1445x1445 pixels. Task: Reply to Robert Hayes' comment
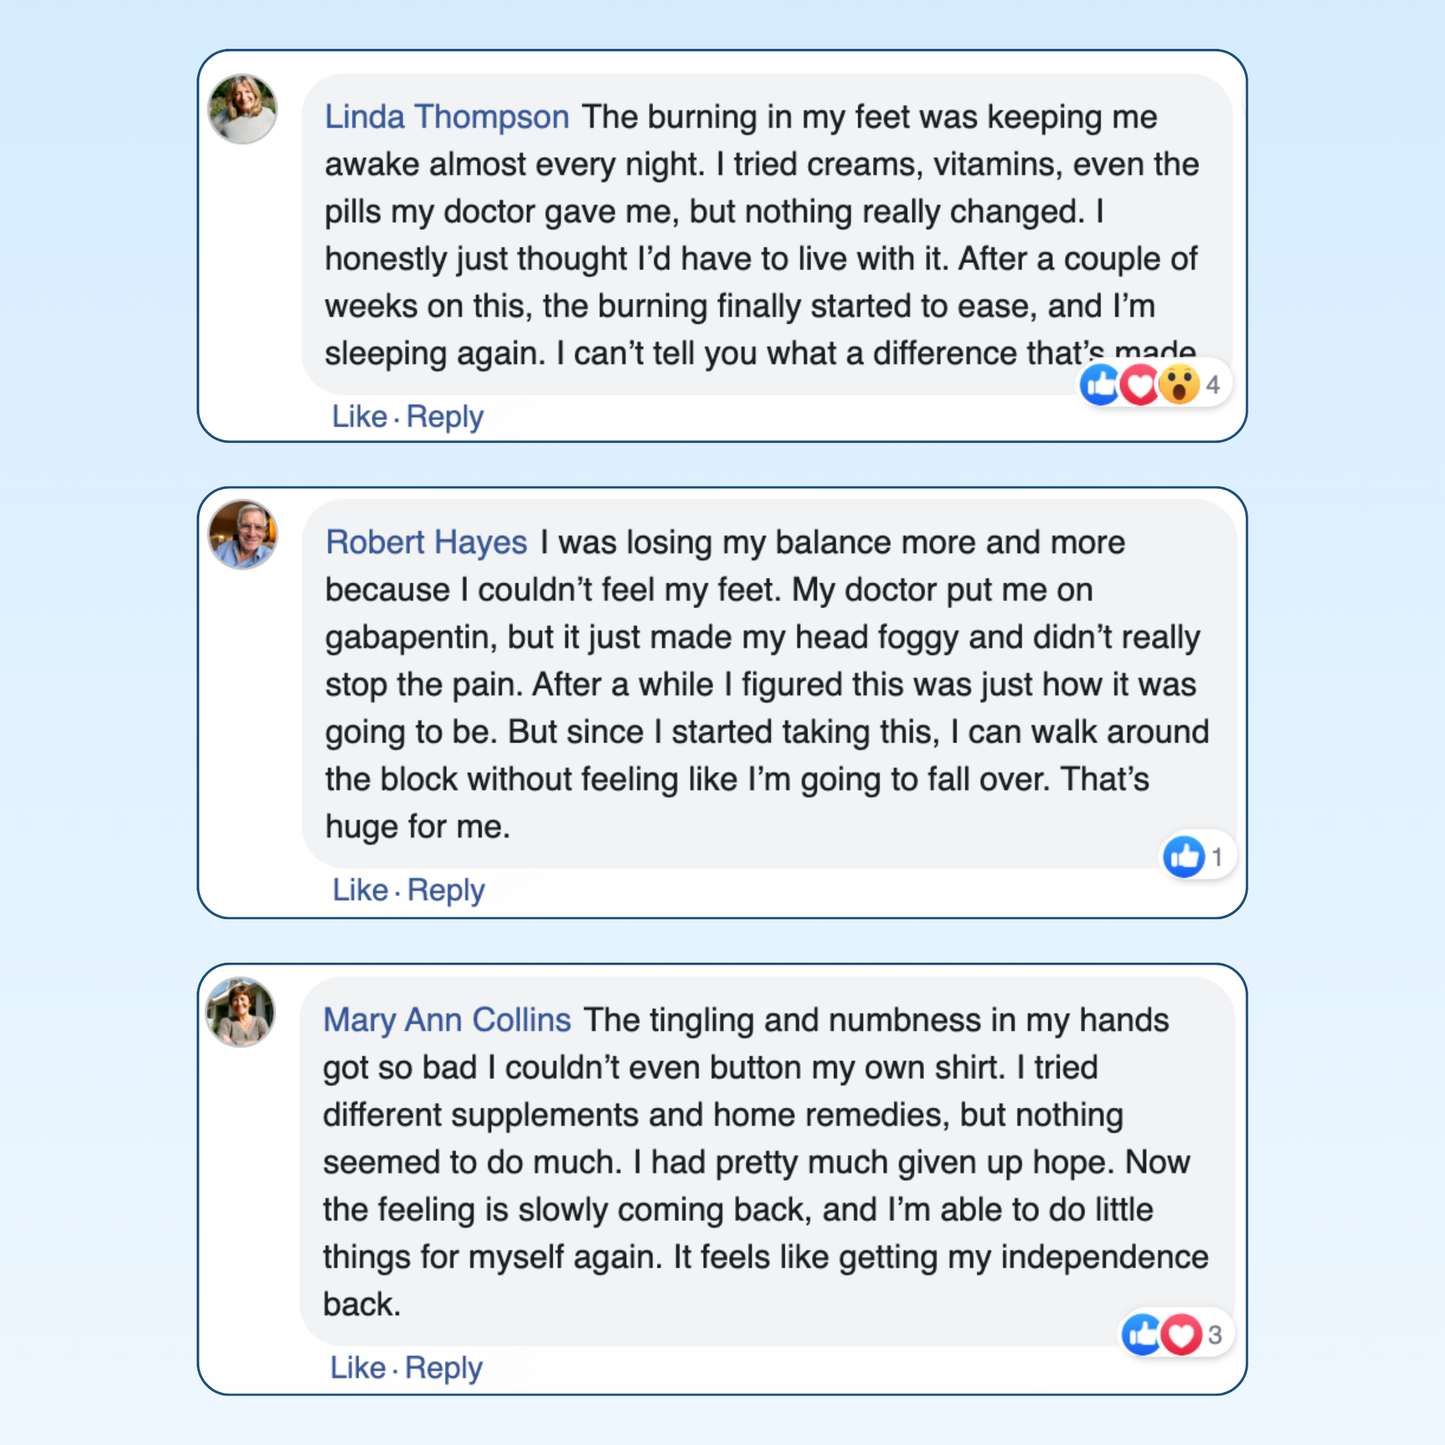click(x=446, y=889)
